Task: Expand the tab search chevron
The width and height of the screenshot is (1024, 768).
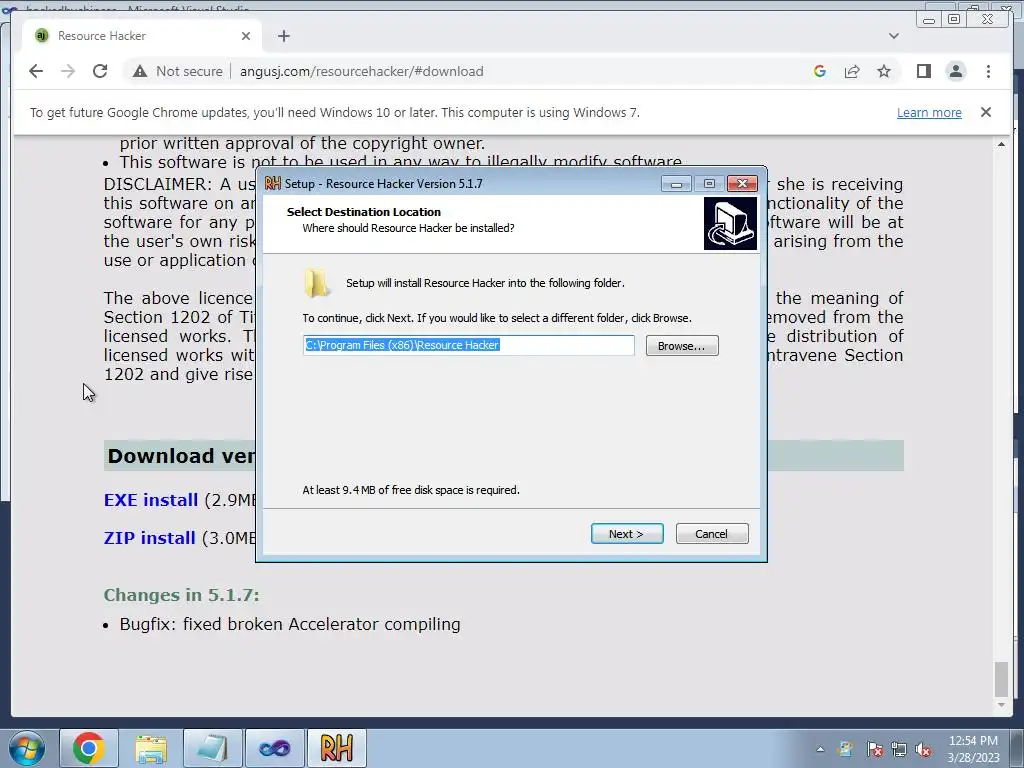Action: pos(893,36)
